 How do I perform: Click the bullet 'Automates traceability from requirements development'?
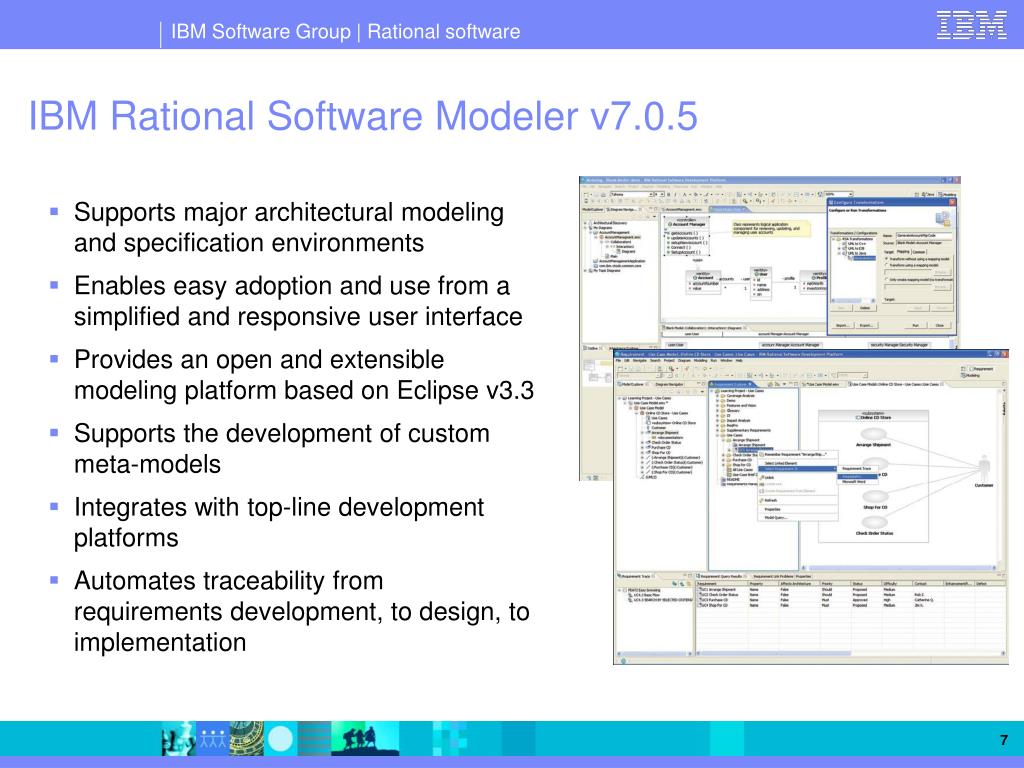coord(301,611)
